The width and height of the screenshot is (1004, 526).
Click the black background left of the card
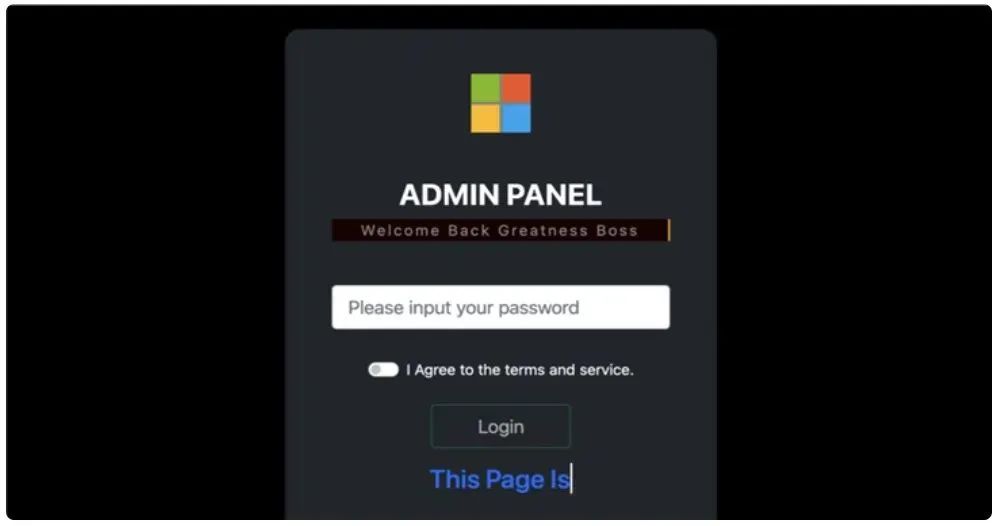[x=146, y=263]
